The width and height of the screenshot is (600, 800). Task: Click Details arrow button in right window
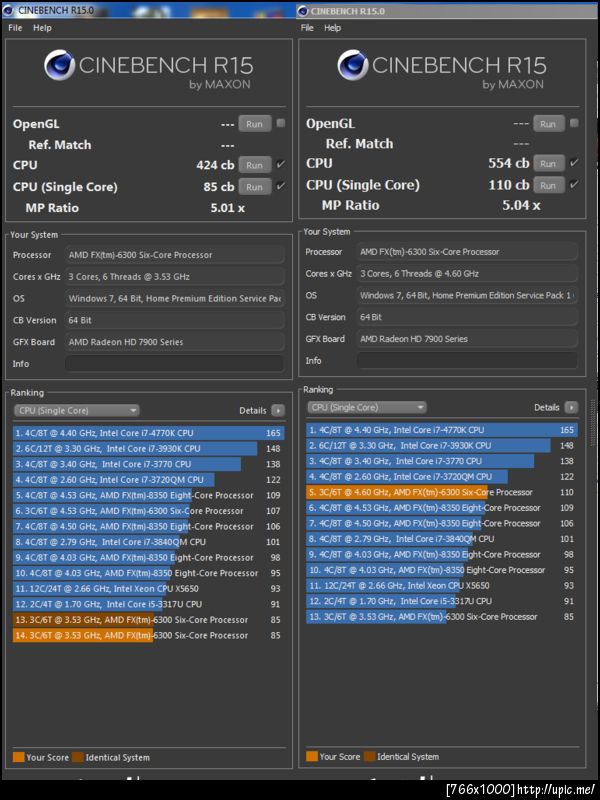(571, 407)
